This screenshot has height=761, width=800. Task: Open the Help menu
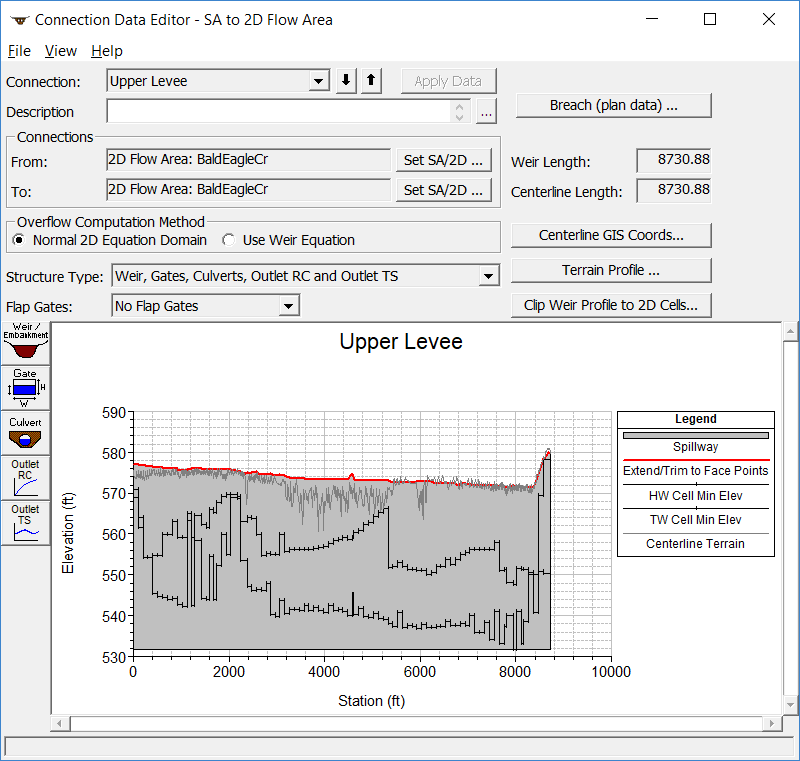tap(107, 51)
